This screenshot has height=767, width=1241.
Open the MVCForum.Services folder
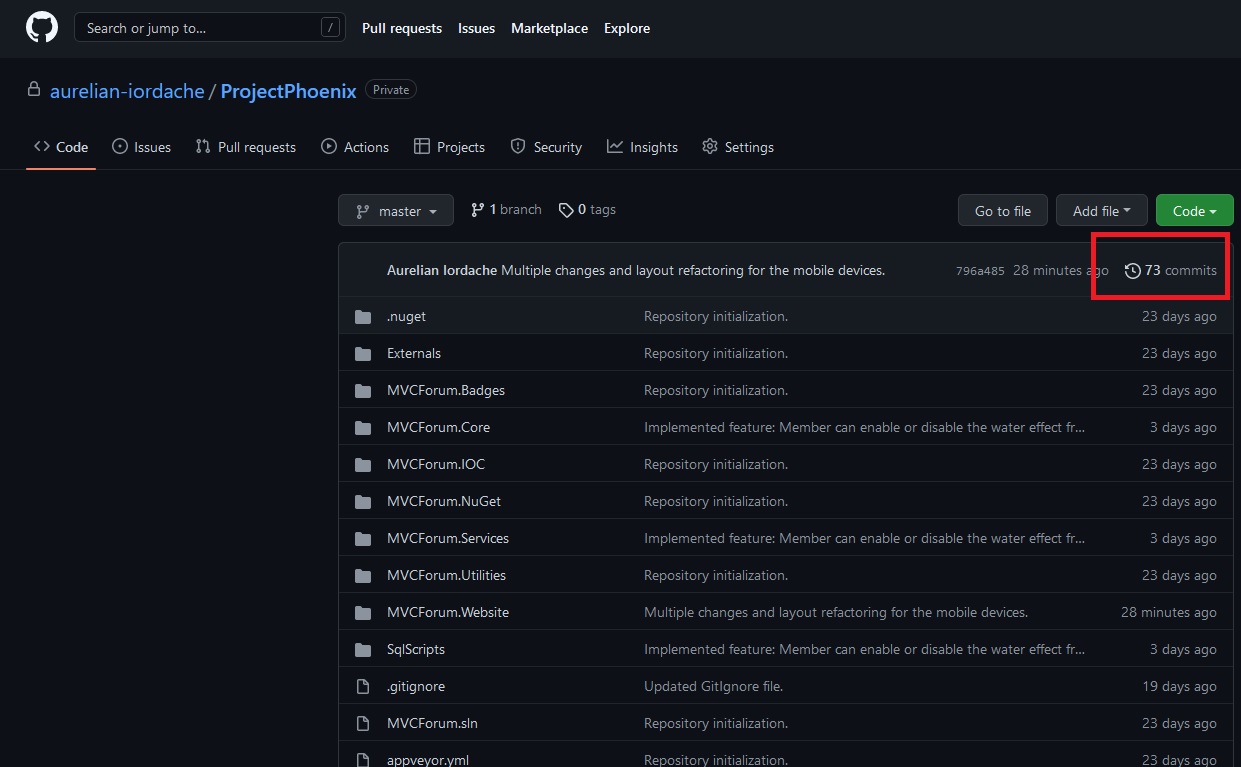tap(448, 539)
